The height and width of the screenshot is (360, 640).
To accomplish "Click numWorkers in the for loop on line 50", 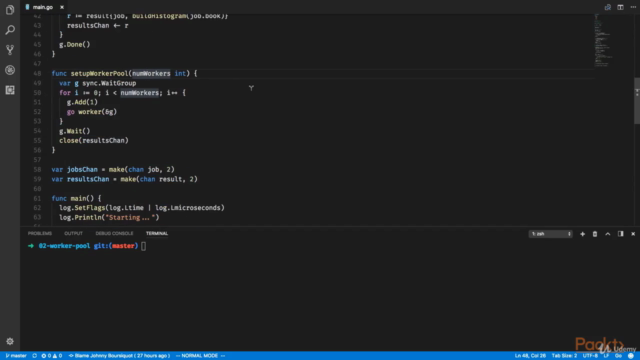I will (140, 93).
